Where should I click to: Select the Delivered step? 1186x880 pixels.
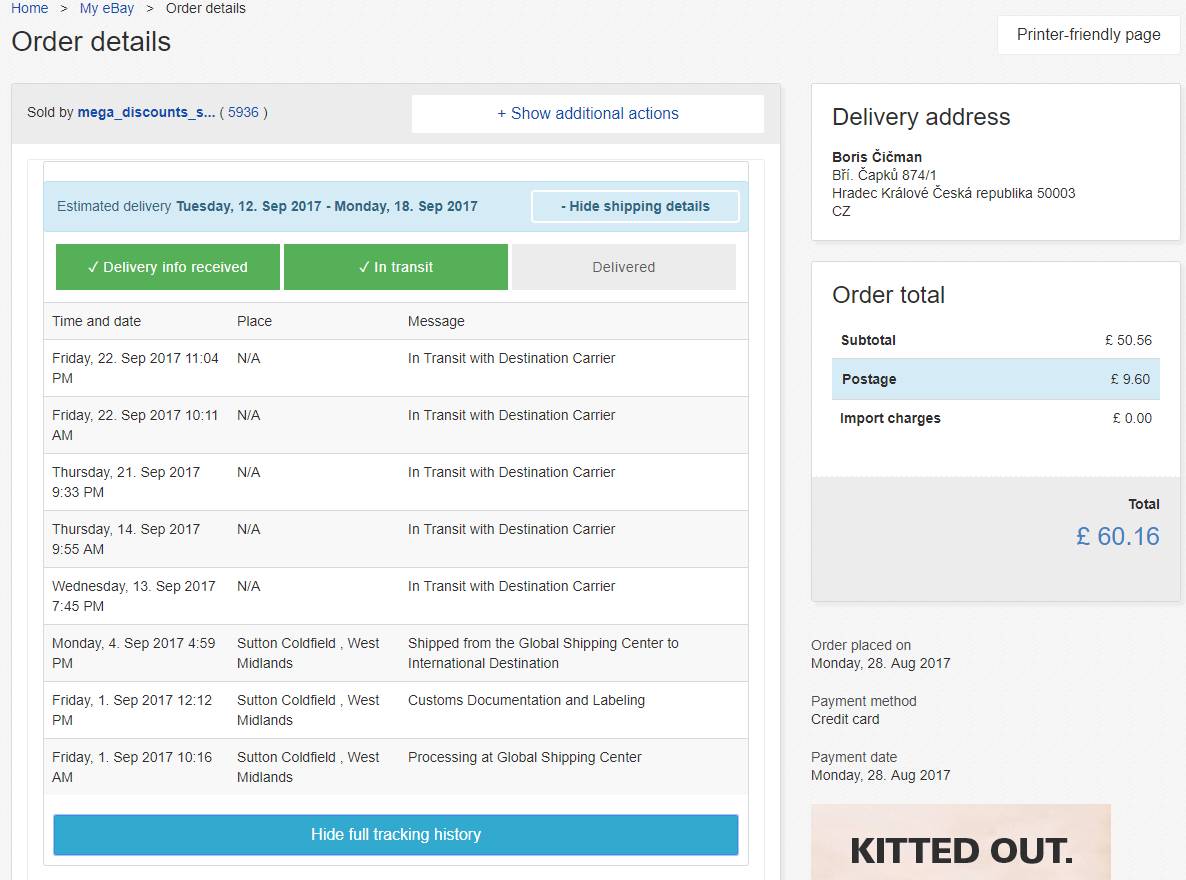pos(623,267)
